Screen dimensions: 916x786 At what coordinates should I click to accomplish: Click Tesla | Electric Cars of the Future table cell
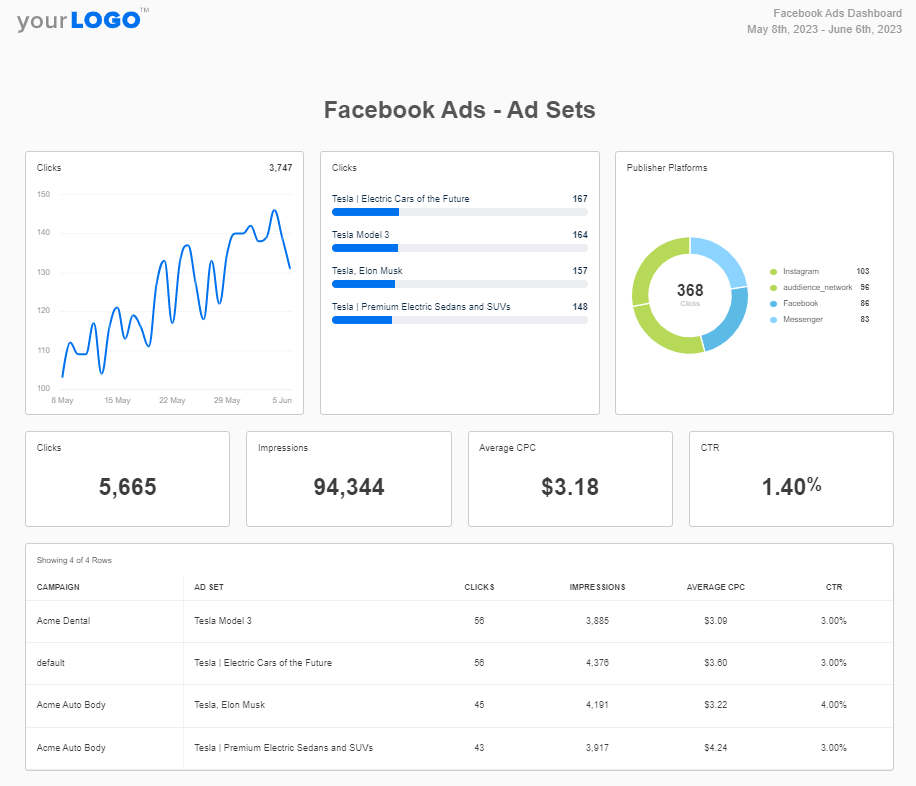(x=263, y=663)
